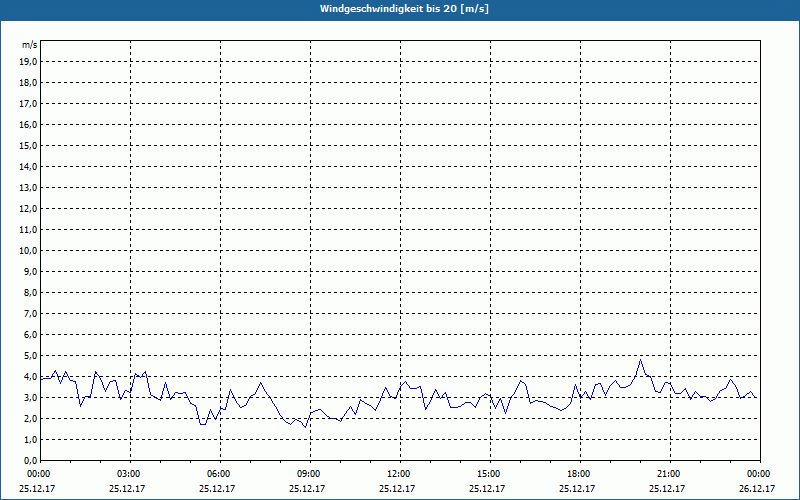This screenshot has width=800, height=500.
Task: Click the 16,0 y-axis label
Action: tap(28, 124)
